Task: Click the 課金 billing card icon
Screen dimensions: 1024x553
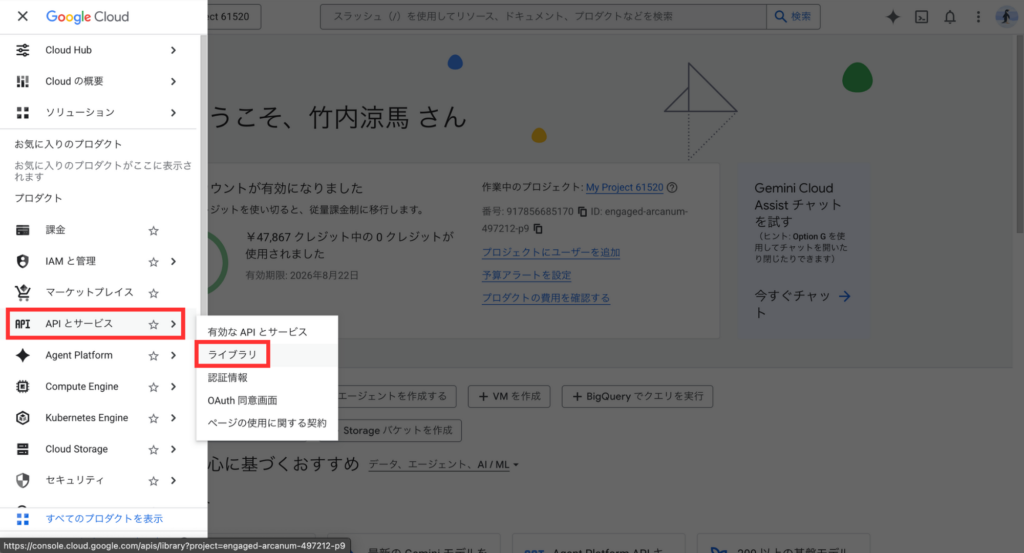Action: pos(23,230)
